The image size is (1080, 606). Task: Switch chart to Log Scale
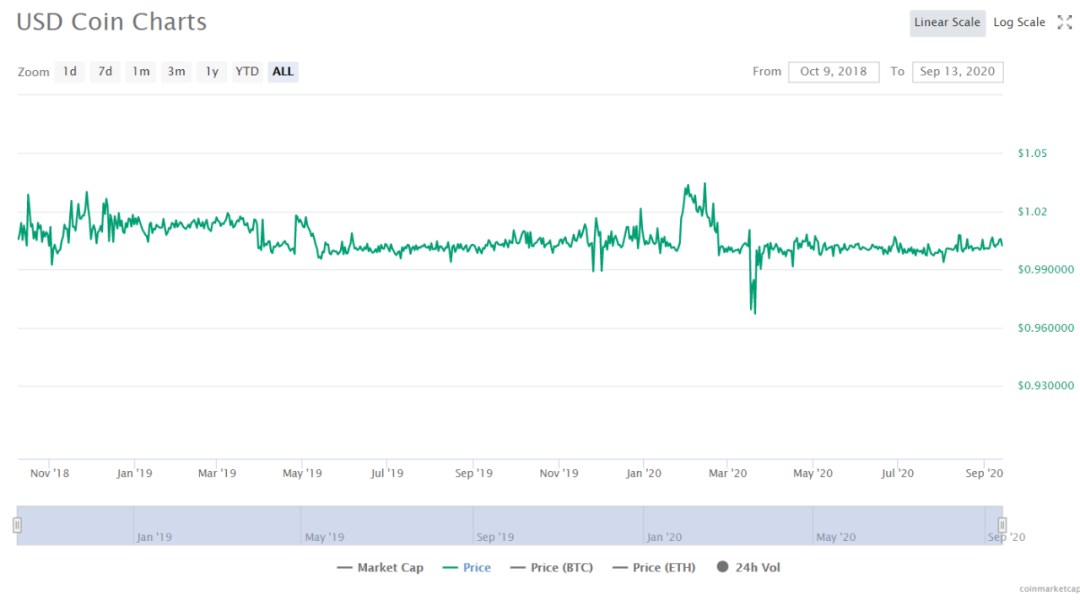(x=1019, y=23)
